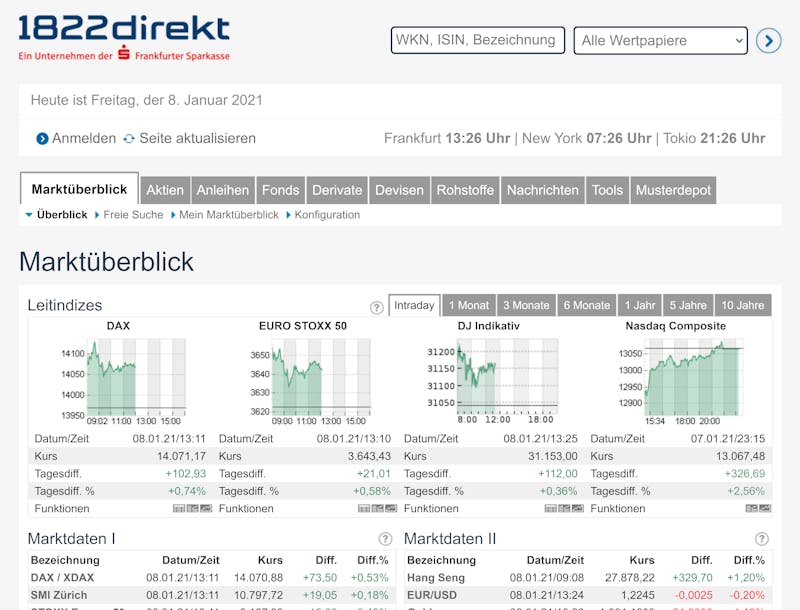This screenshot has height=610, width=800.
Task: Click the DJ Indikativ chart thumbnail
Action: pyautogui.click(x=492, y=380)
